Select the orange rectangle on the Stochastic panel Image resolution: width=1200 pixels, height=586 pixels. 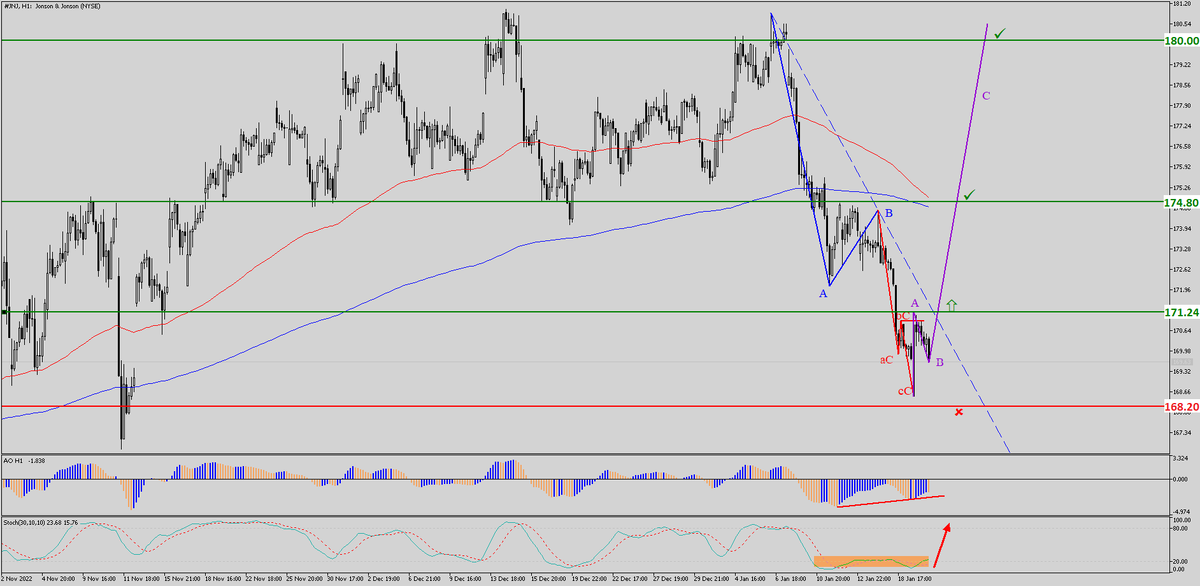872,562
